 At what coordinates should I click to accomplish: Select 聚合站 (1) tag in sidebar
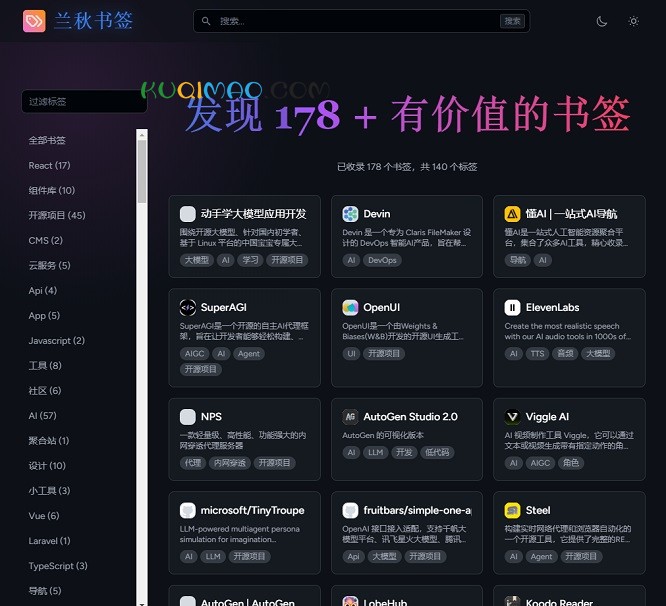(x=49, y=441)
